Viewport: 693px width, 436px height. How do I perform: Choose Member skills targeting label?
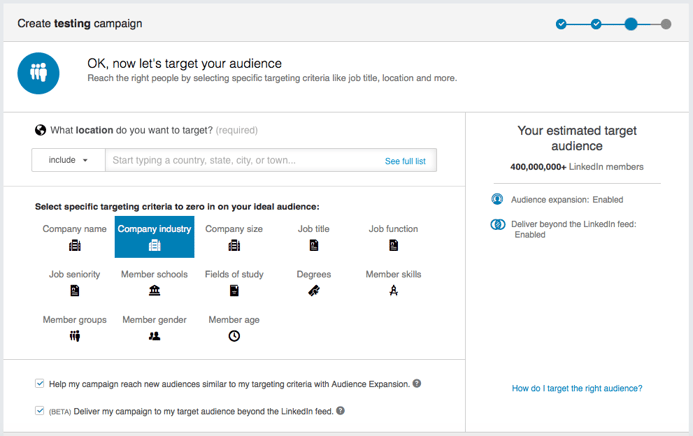coord(393,274)
